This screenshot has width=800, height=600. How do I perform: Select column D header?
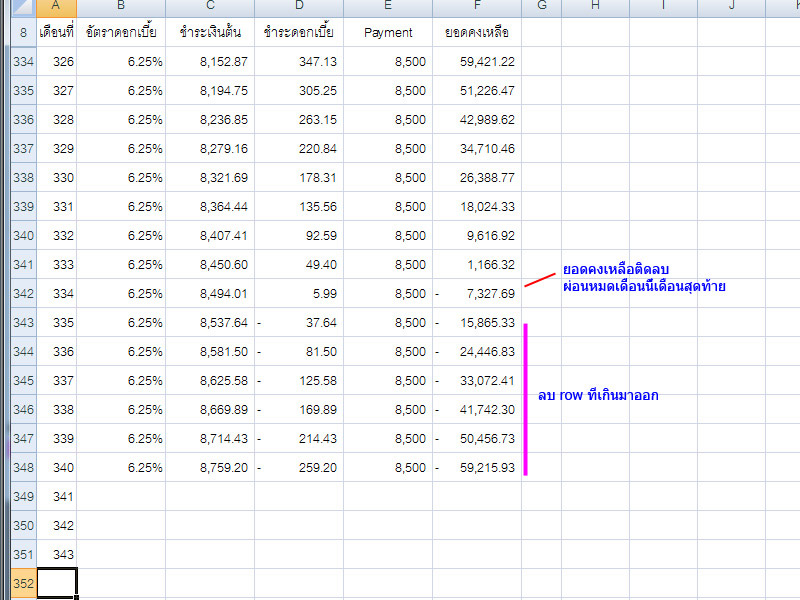[299, 8]
